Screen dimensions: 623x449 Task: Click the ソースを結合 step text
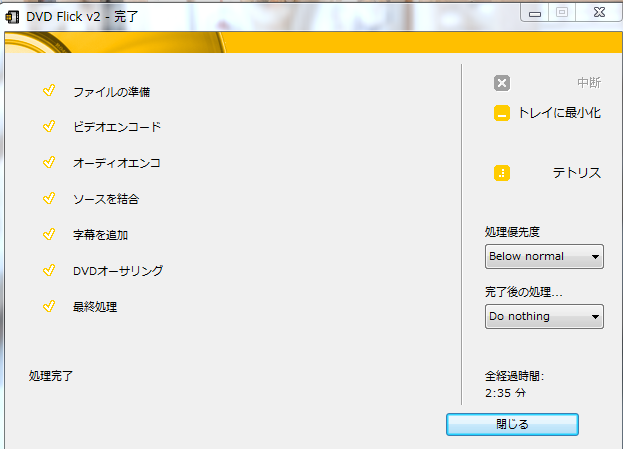click(106, 199)
